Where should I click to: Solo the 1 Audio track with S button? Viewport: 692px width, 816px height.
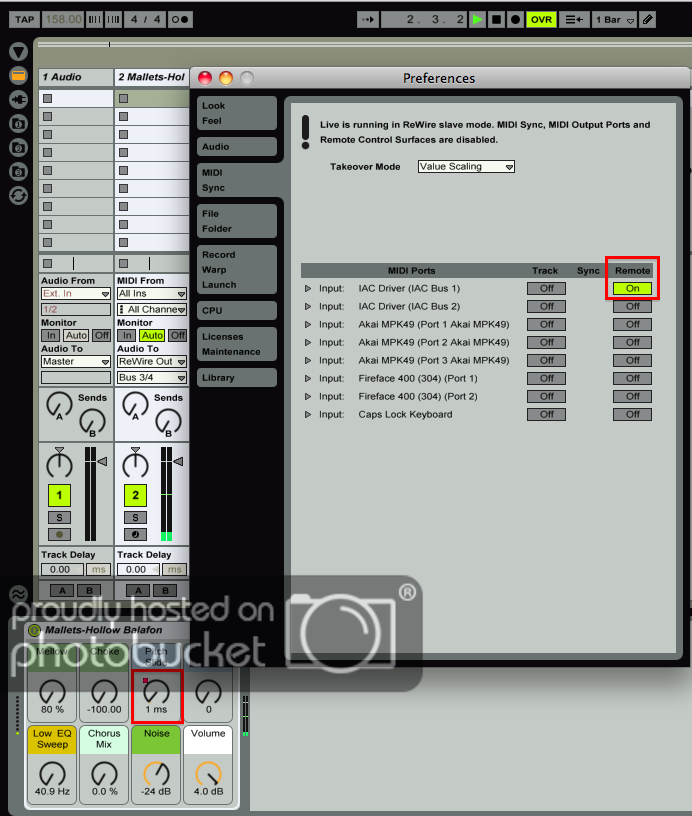coord(59,518)
